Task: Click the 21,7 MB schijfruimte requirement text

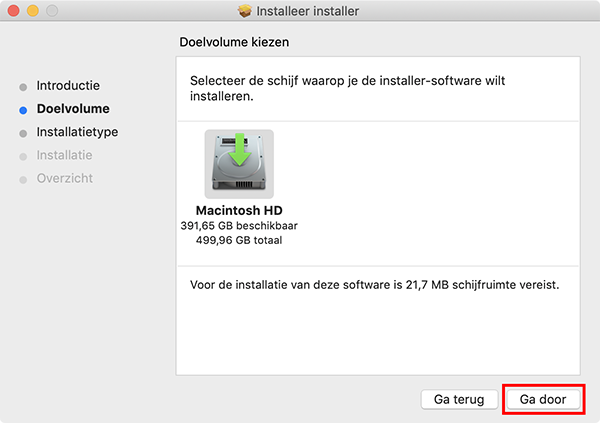Action: [374, 286]
